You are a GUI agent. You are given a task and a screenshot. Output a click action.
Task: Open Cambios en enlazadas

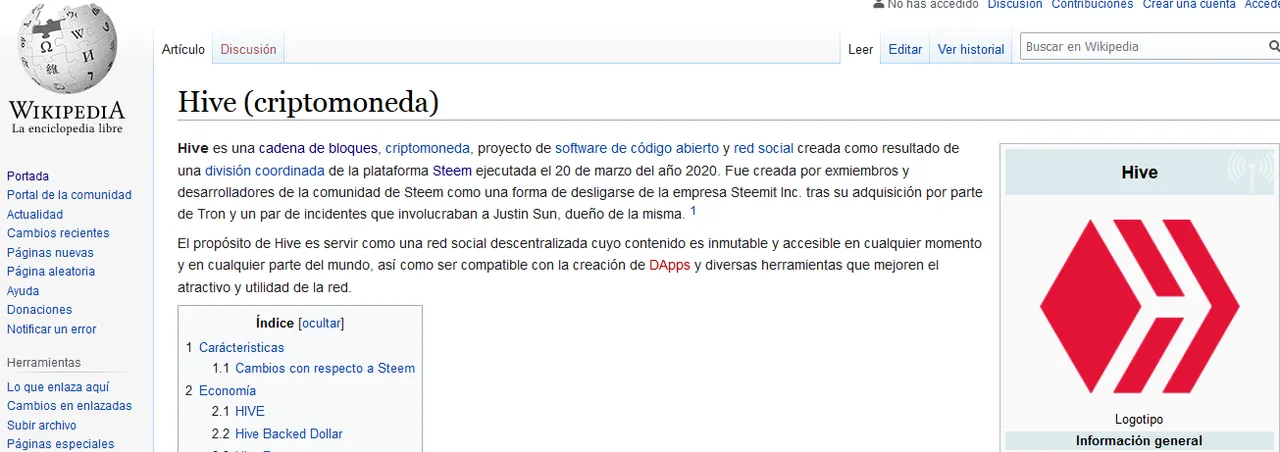click(69, 406)
